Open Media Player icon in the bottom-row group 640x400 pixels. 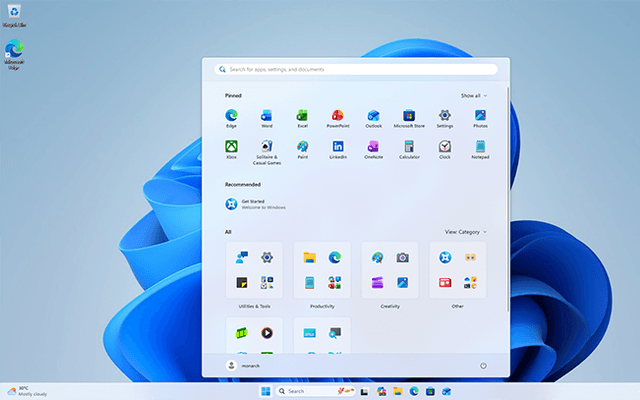[x=267, y=333]
